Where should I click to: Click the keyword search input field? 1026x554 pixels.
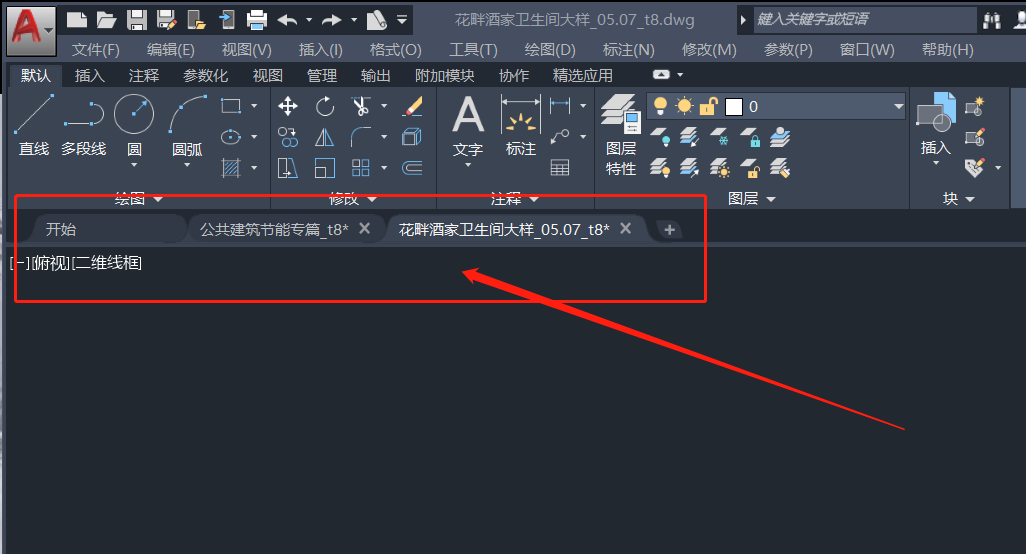pos(864,19)
